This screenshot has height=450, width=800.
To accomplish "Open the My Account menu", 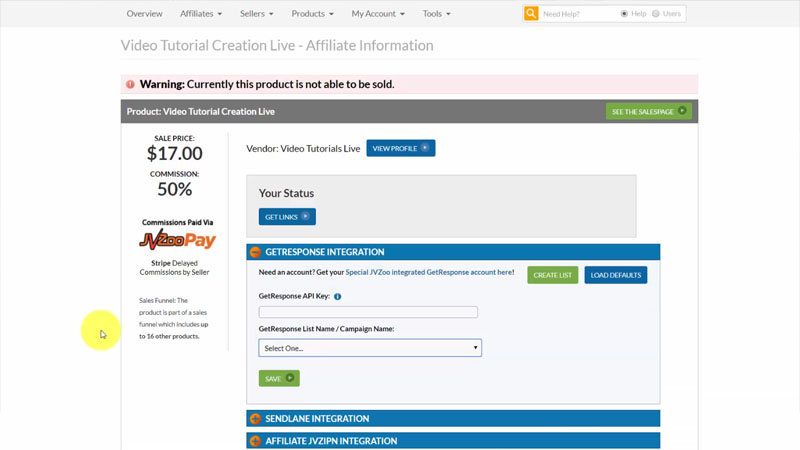I will coord(378,14).
